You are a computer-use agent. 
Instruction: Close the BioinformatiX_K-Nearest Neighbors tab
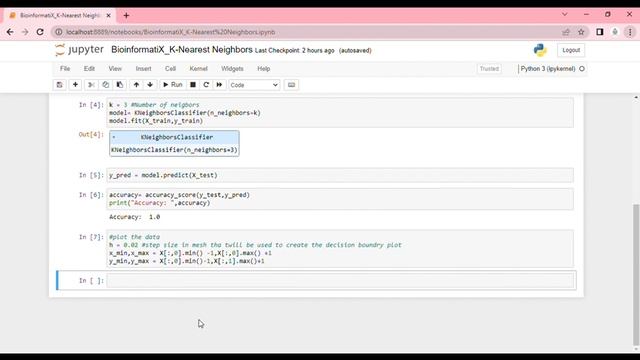coord(108,16)
